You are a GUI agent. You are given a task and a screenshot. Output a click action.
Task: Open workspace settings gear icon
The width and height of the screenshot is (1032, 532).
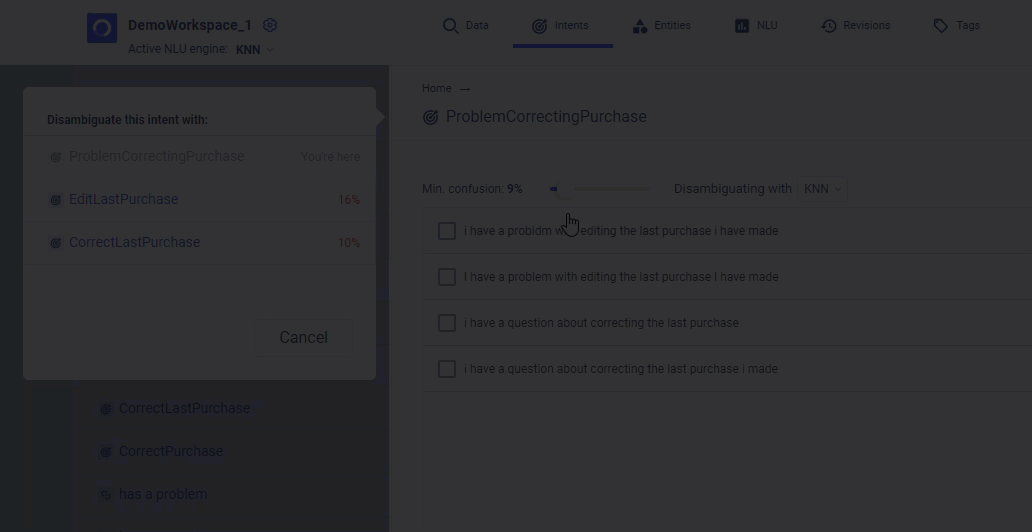click(x=270, y=25)
